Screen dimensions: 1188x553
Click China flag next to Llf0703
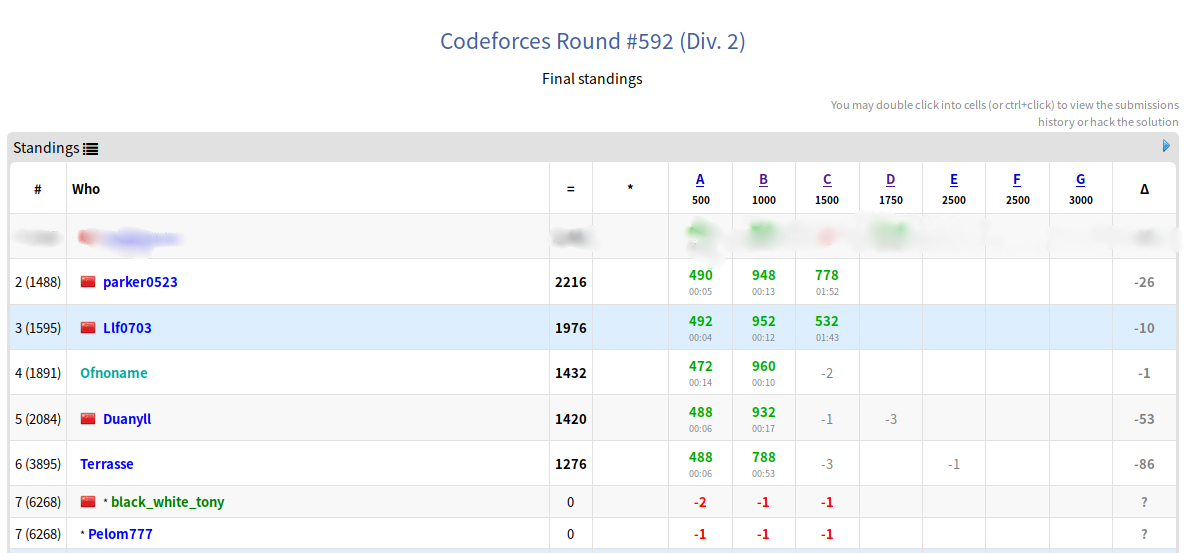(88, 328)
